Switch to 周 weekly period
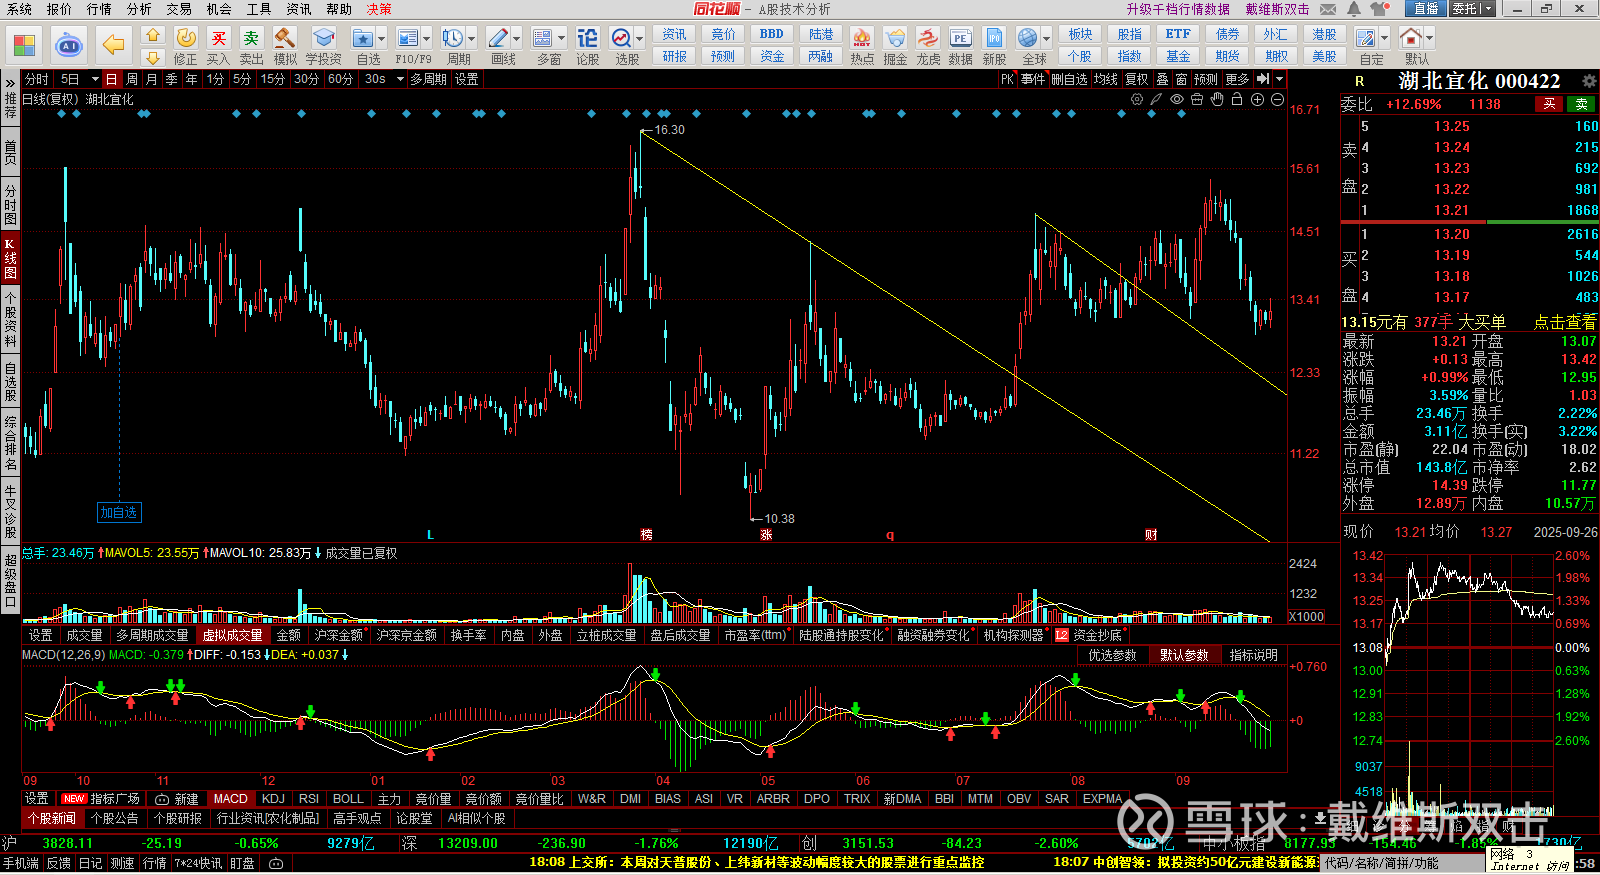The width and height of the screenshot is (1600, 875). (x=133, y=79)
